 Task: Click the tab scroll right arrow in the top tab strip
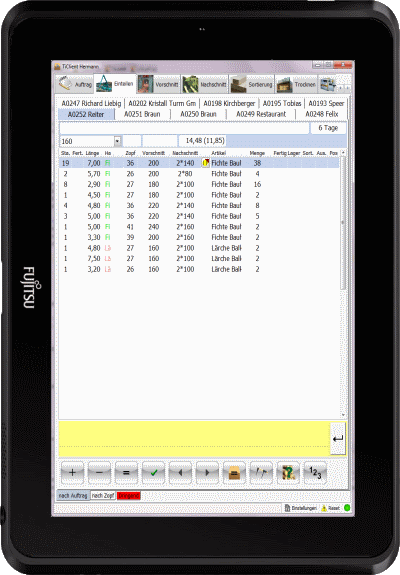click(x=347, y=88)
